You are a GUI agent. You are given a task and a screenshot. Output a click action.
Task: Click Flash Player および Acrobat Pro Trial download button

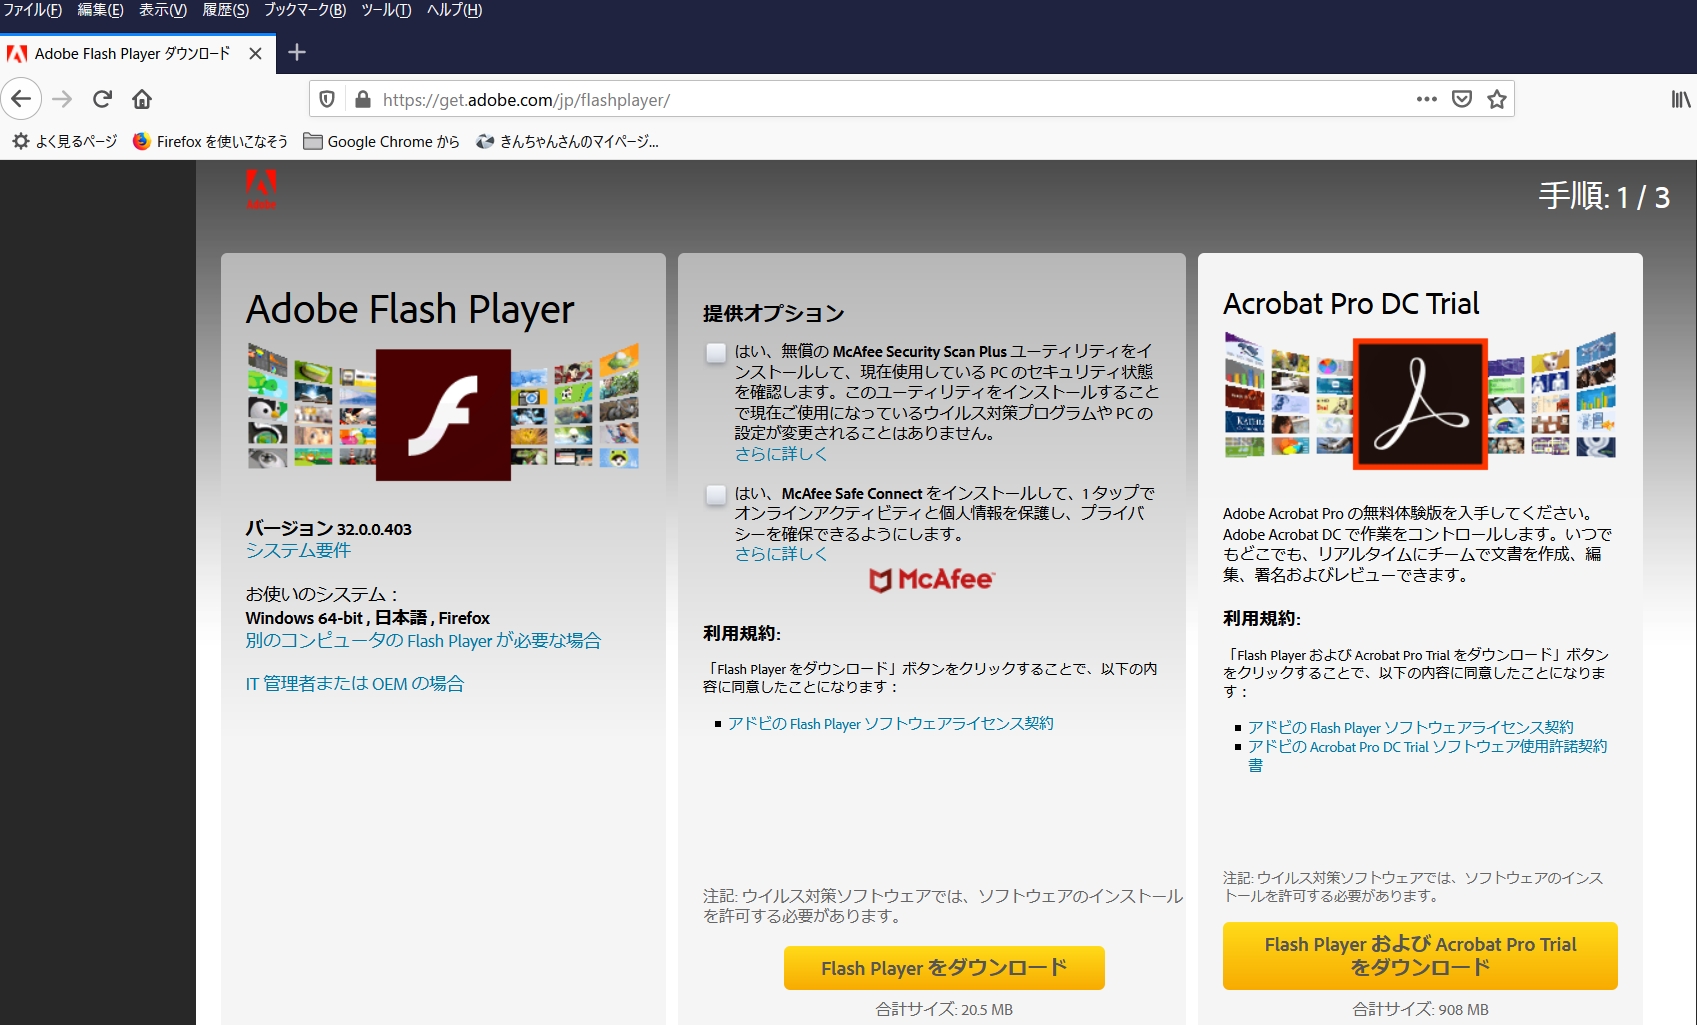coord(1420,956)
